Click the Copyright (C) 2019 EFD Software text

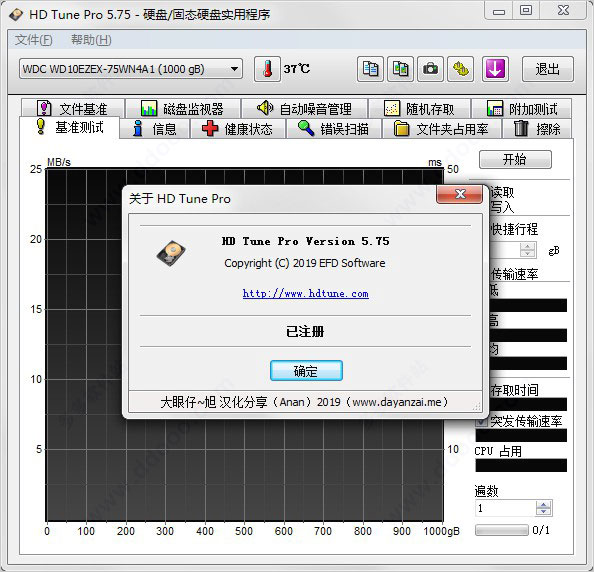click(x=305, y=263)
